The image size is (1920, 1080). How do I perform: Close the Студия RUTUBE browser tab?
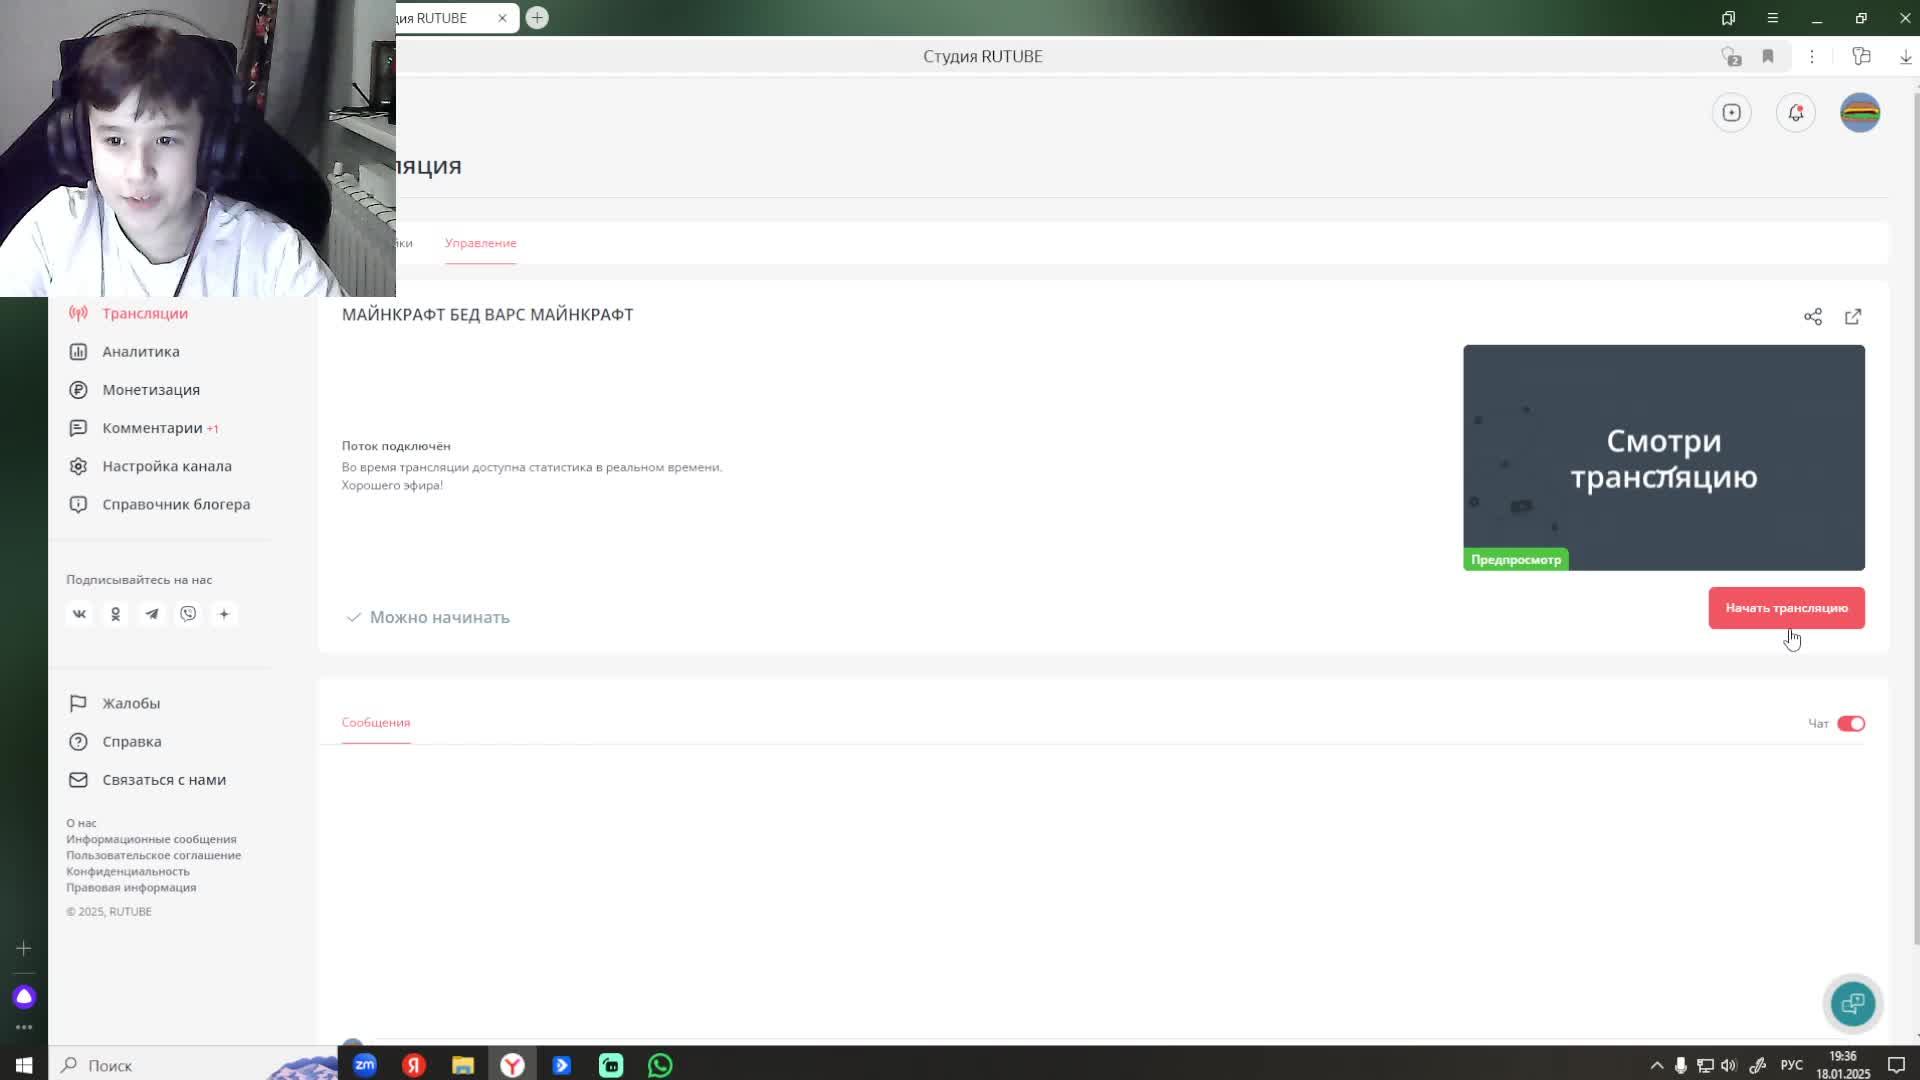[502, 18]
